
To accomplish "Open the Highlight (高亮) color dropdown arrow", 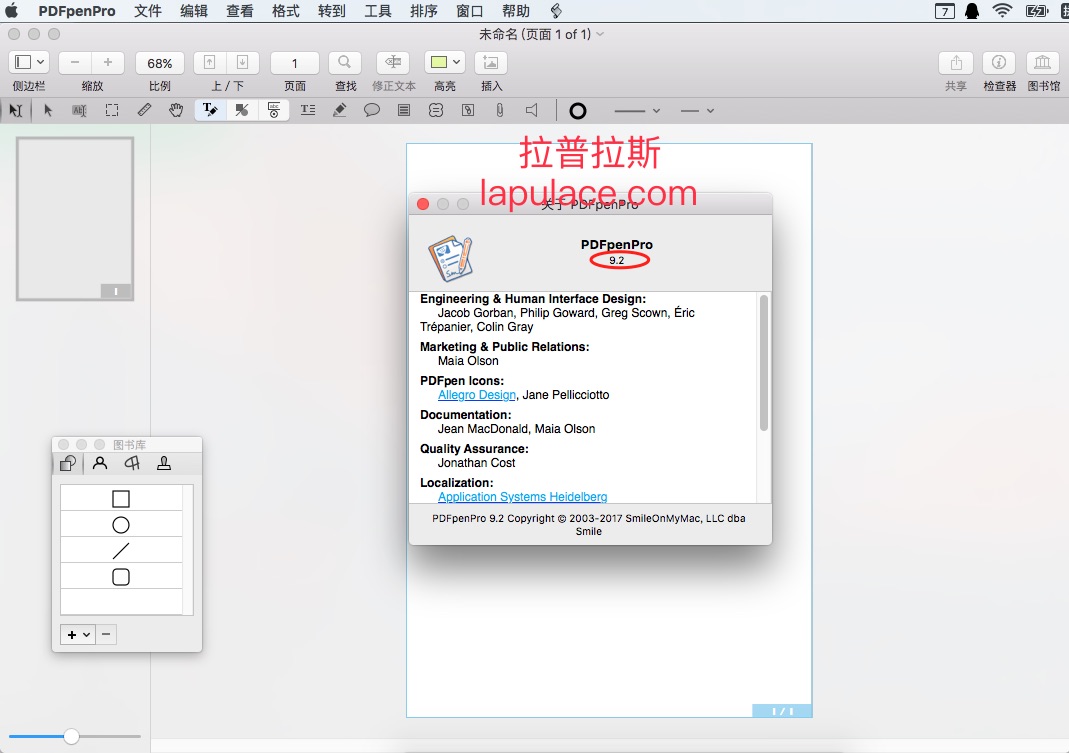I will click(457, 63).
